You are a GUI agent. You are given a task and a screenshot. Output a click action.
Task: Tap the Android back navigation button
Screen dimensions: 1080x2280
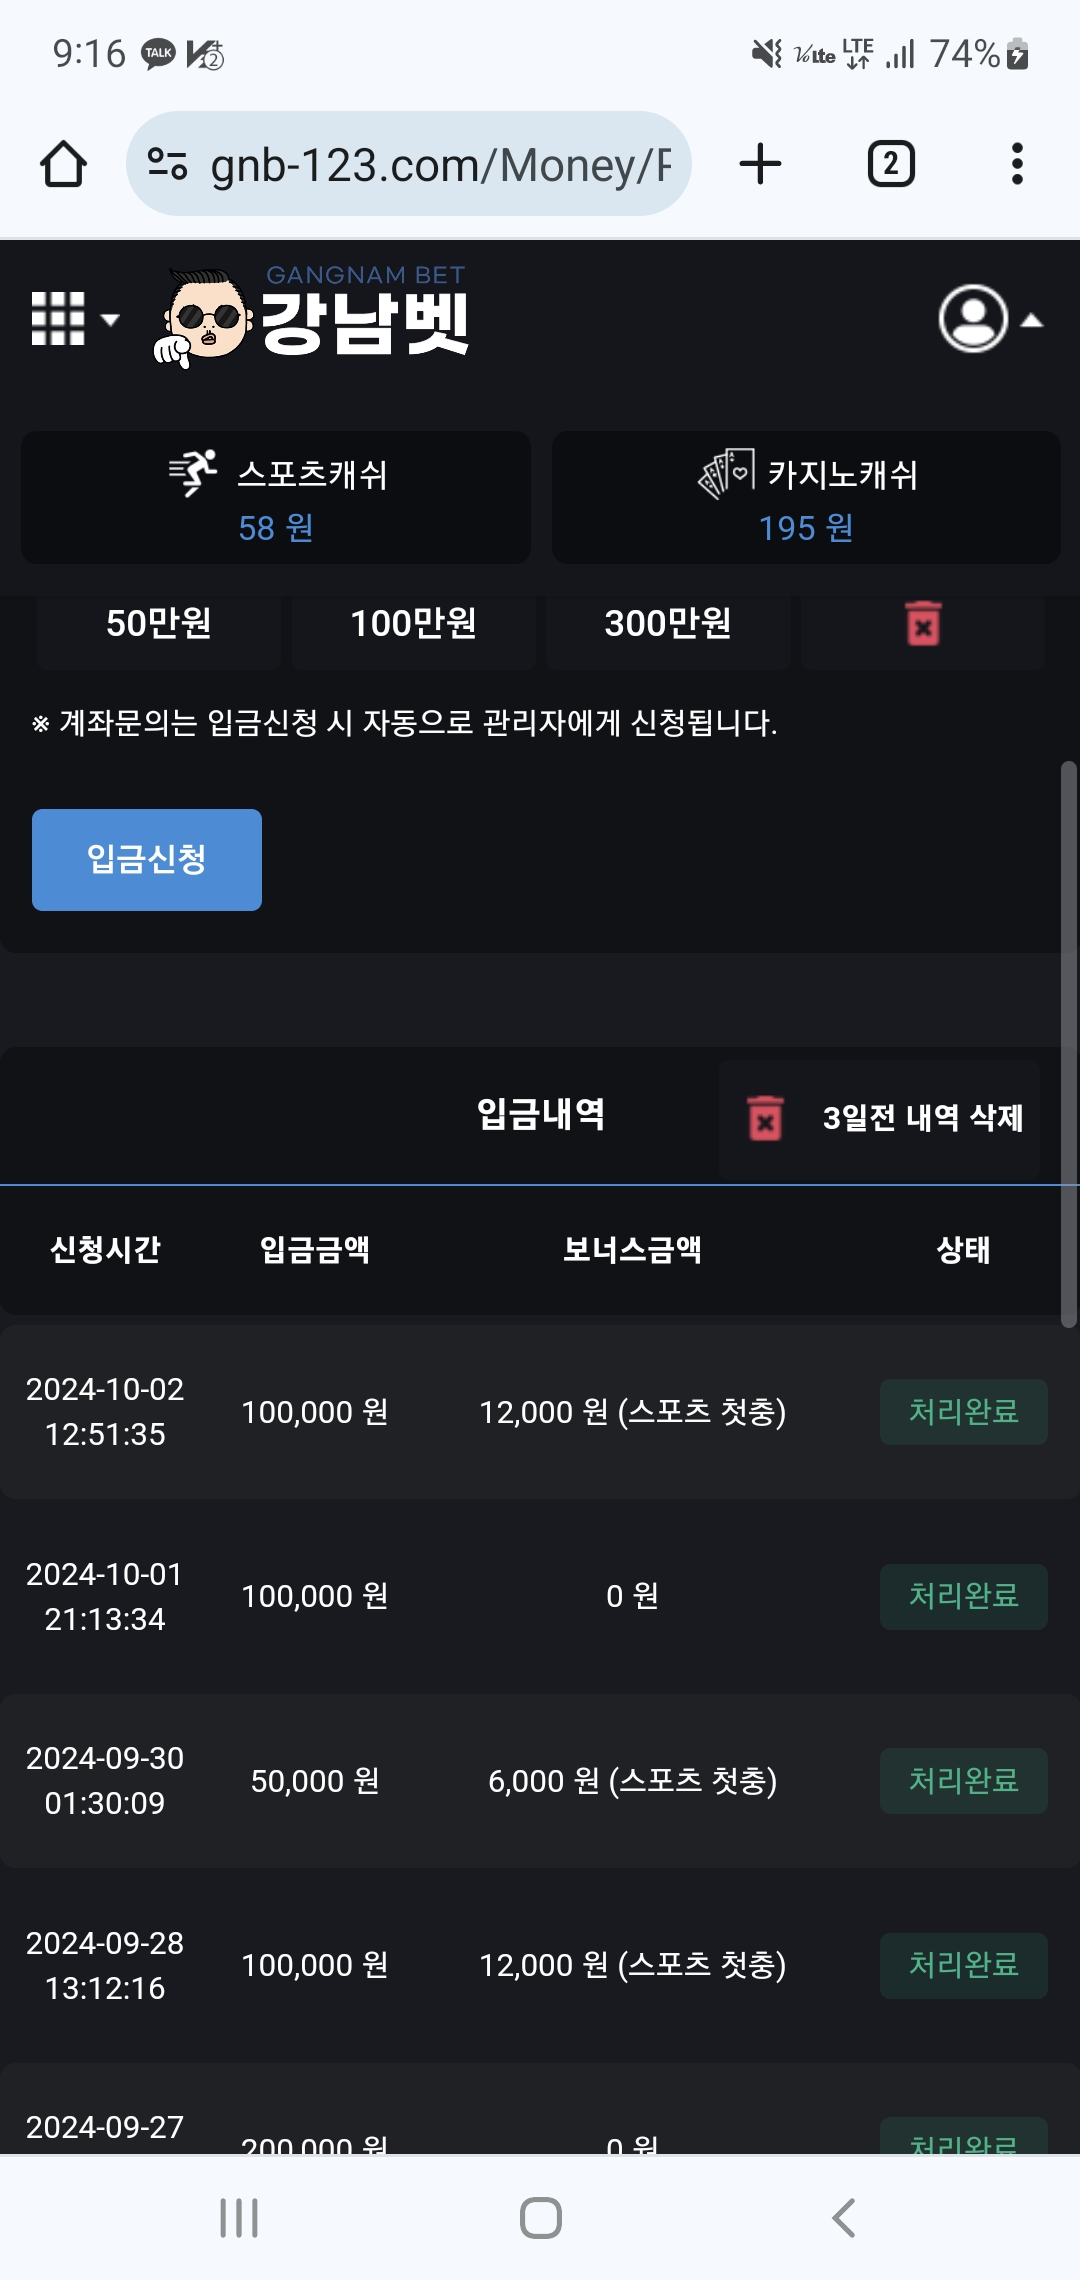click(x=843, y=2217)
